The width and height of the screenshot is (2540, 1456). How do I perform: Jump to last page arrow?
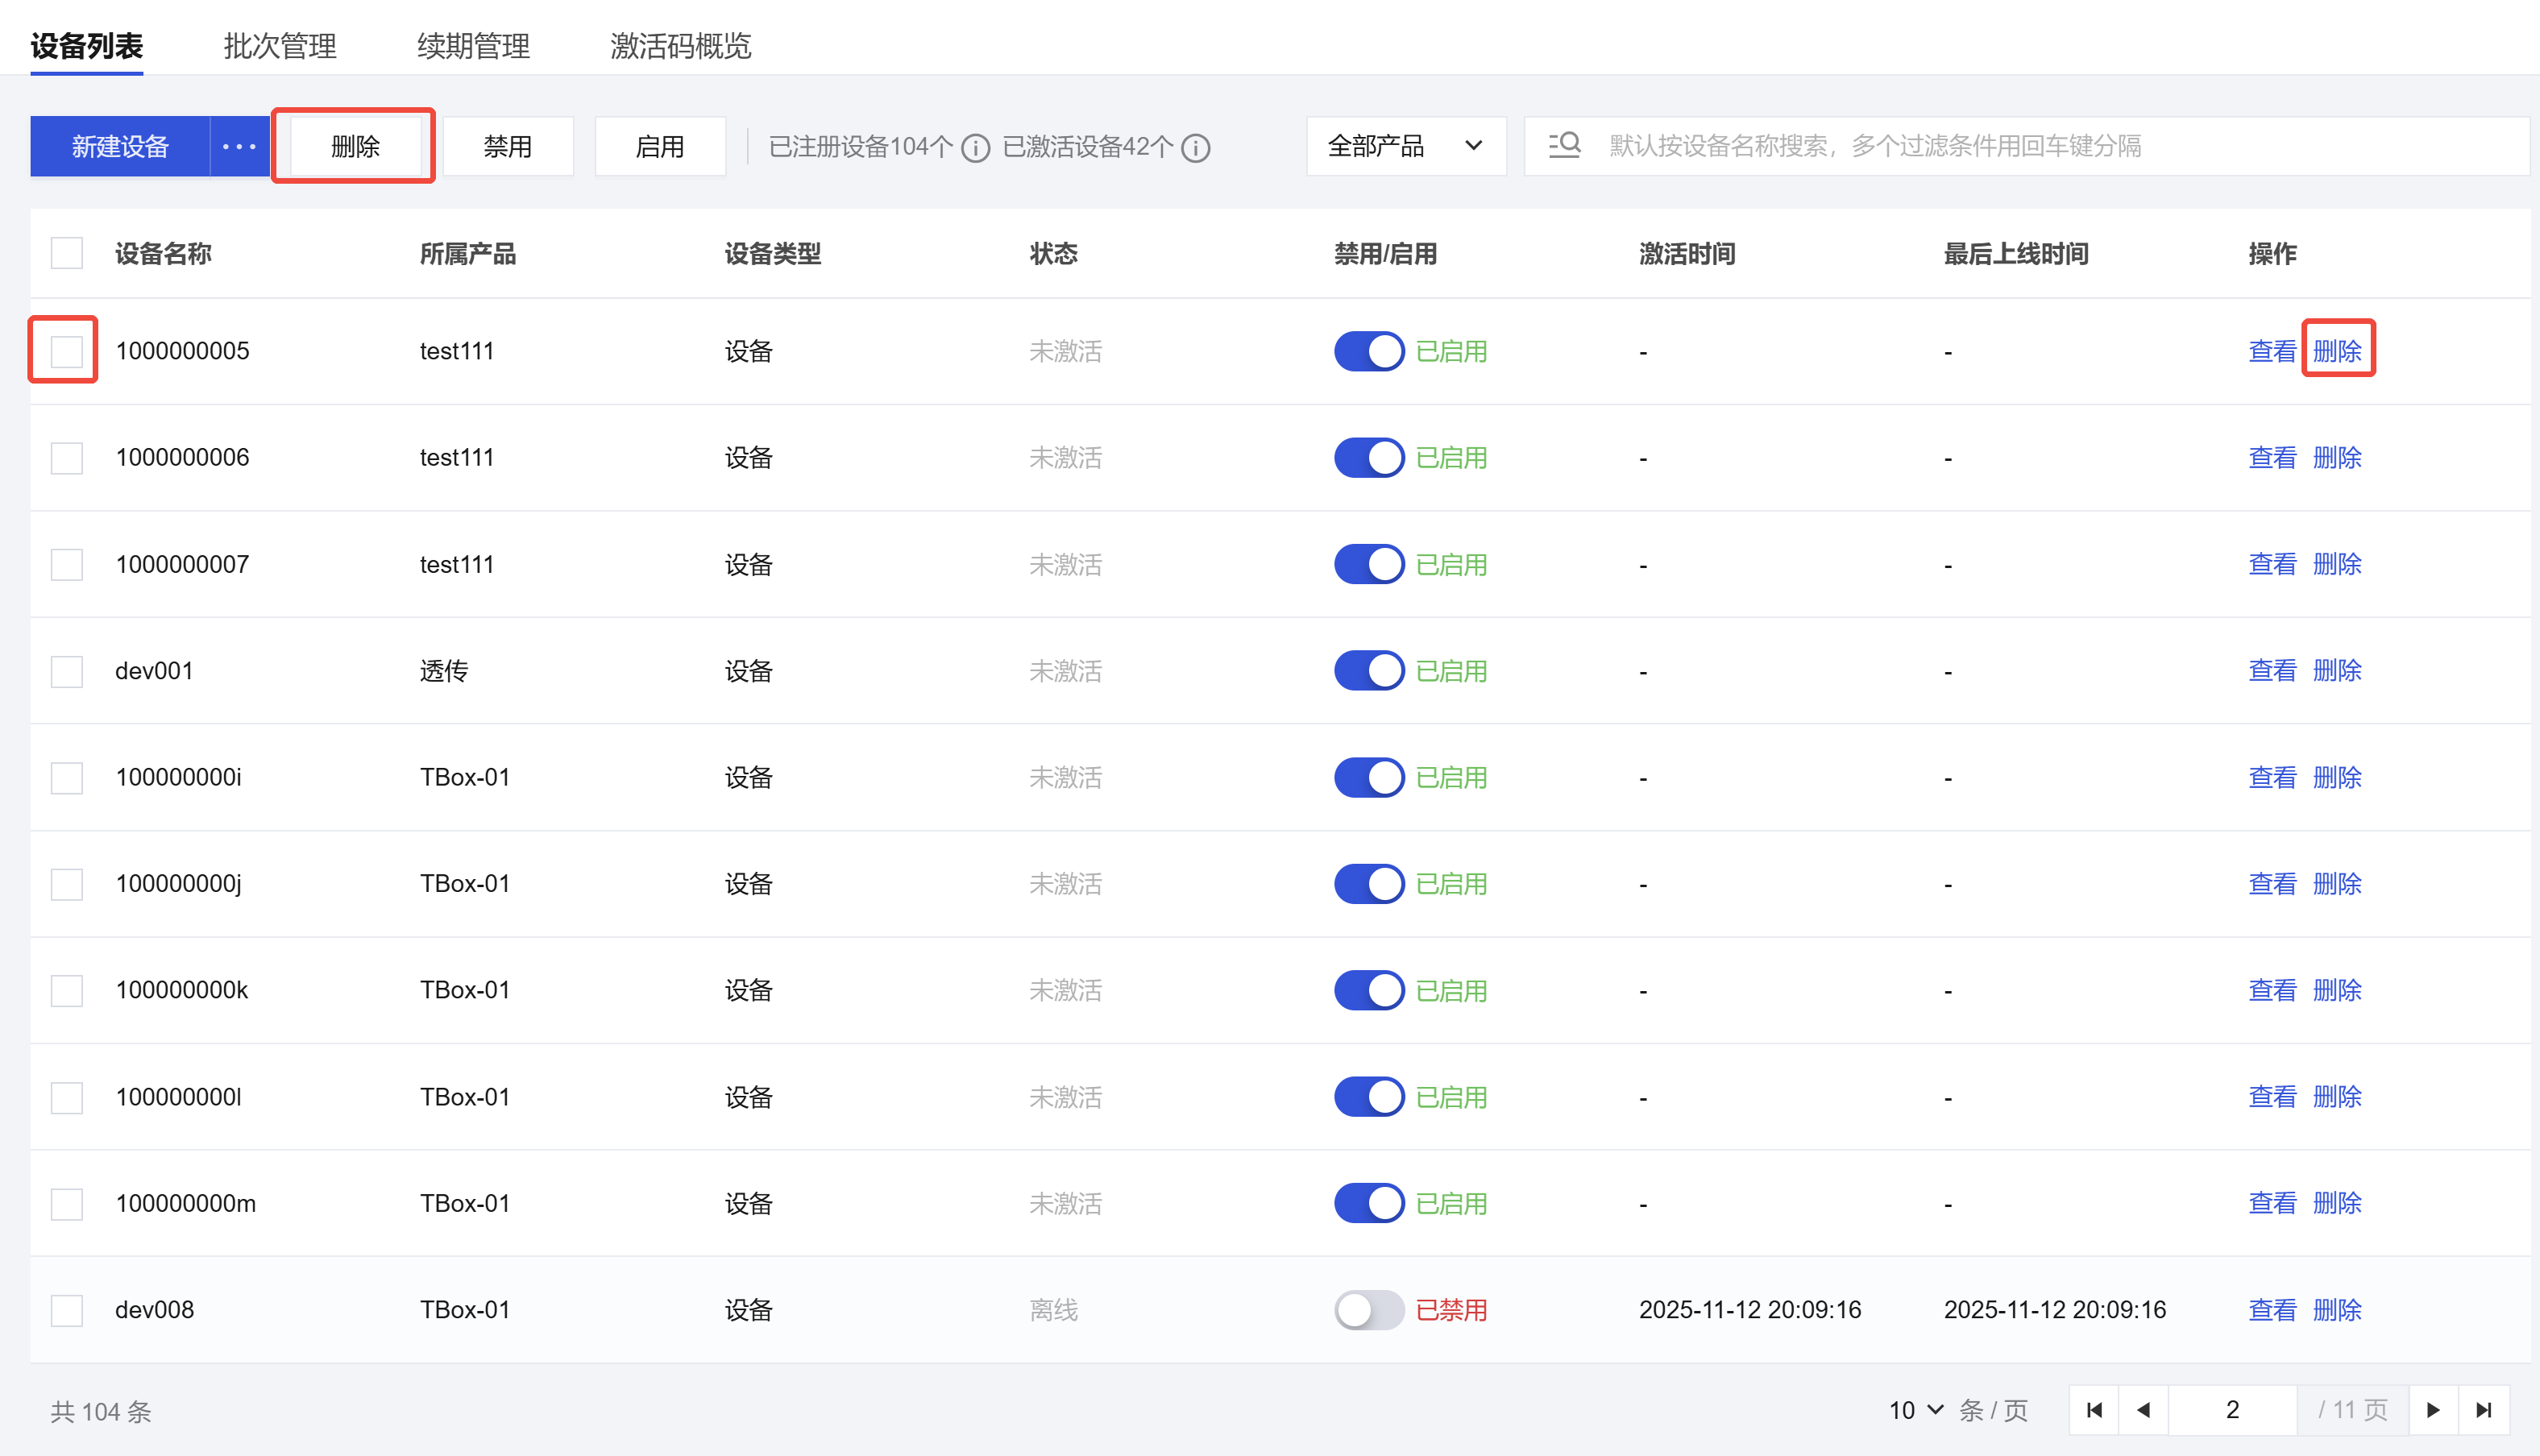coord(2484,1410)
